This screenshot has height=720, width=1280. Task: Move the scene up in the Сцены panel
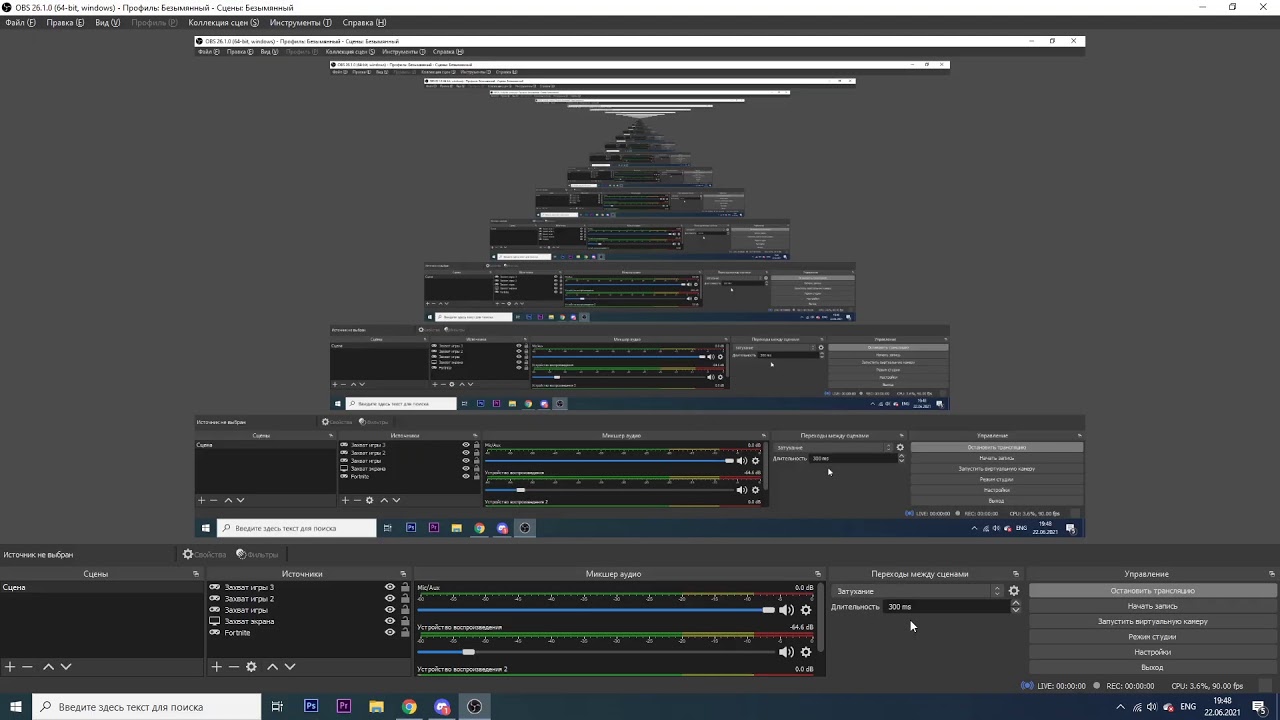click(x=48, y=667)
